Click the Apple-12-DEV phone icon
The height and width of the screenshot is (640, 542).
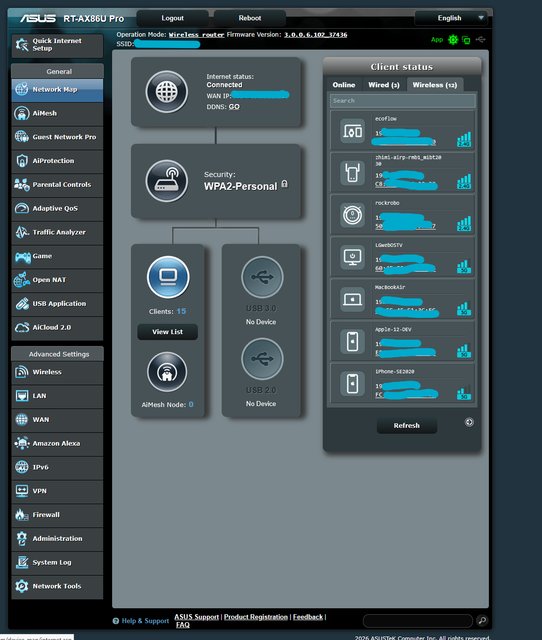click(x=353, y=341)
